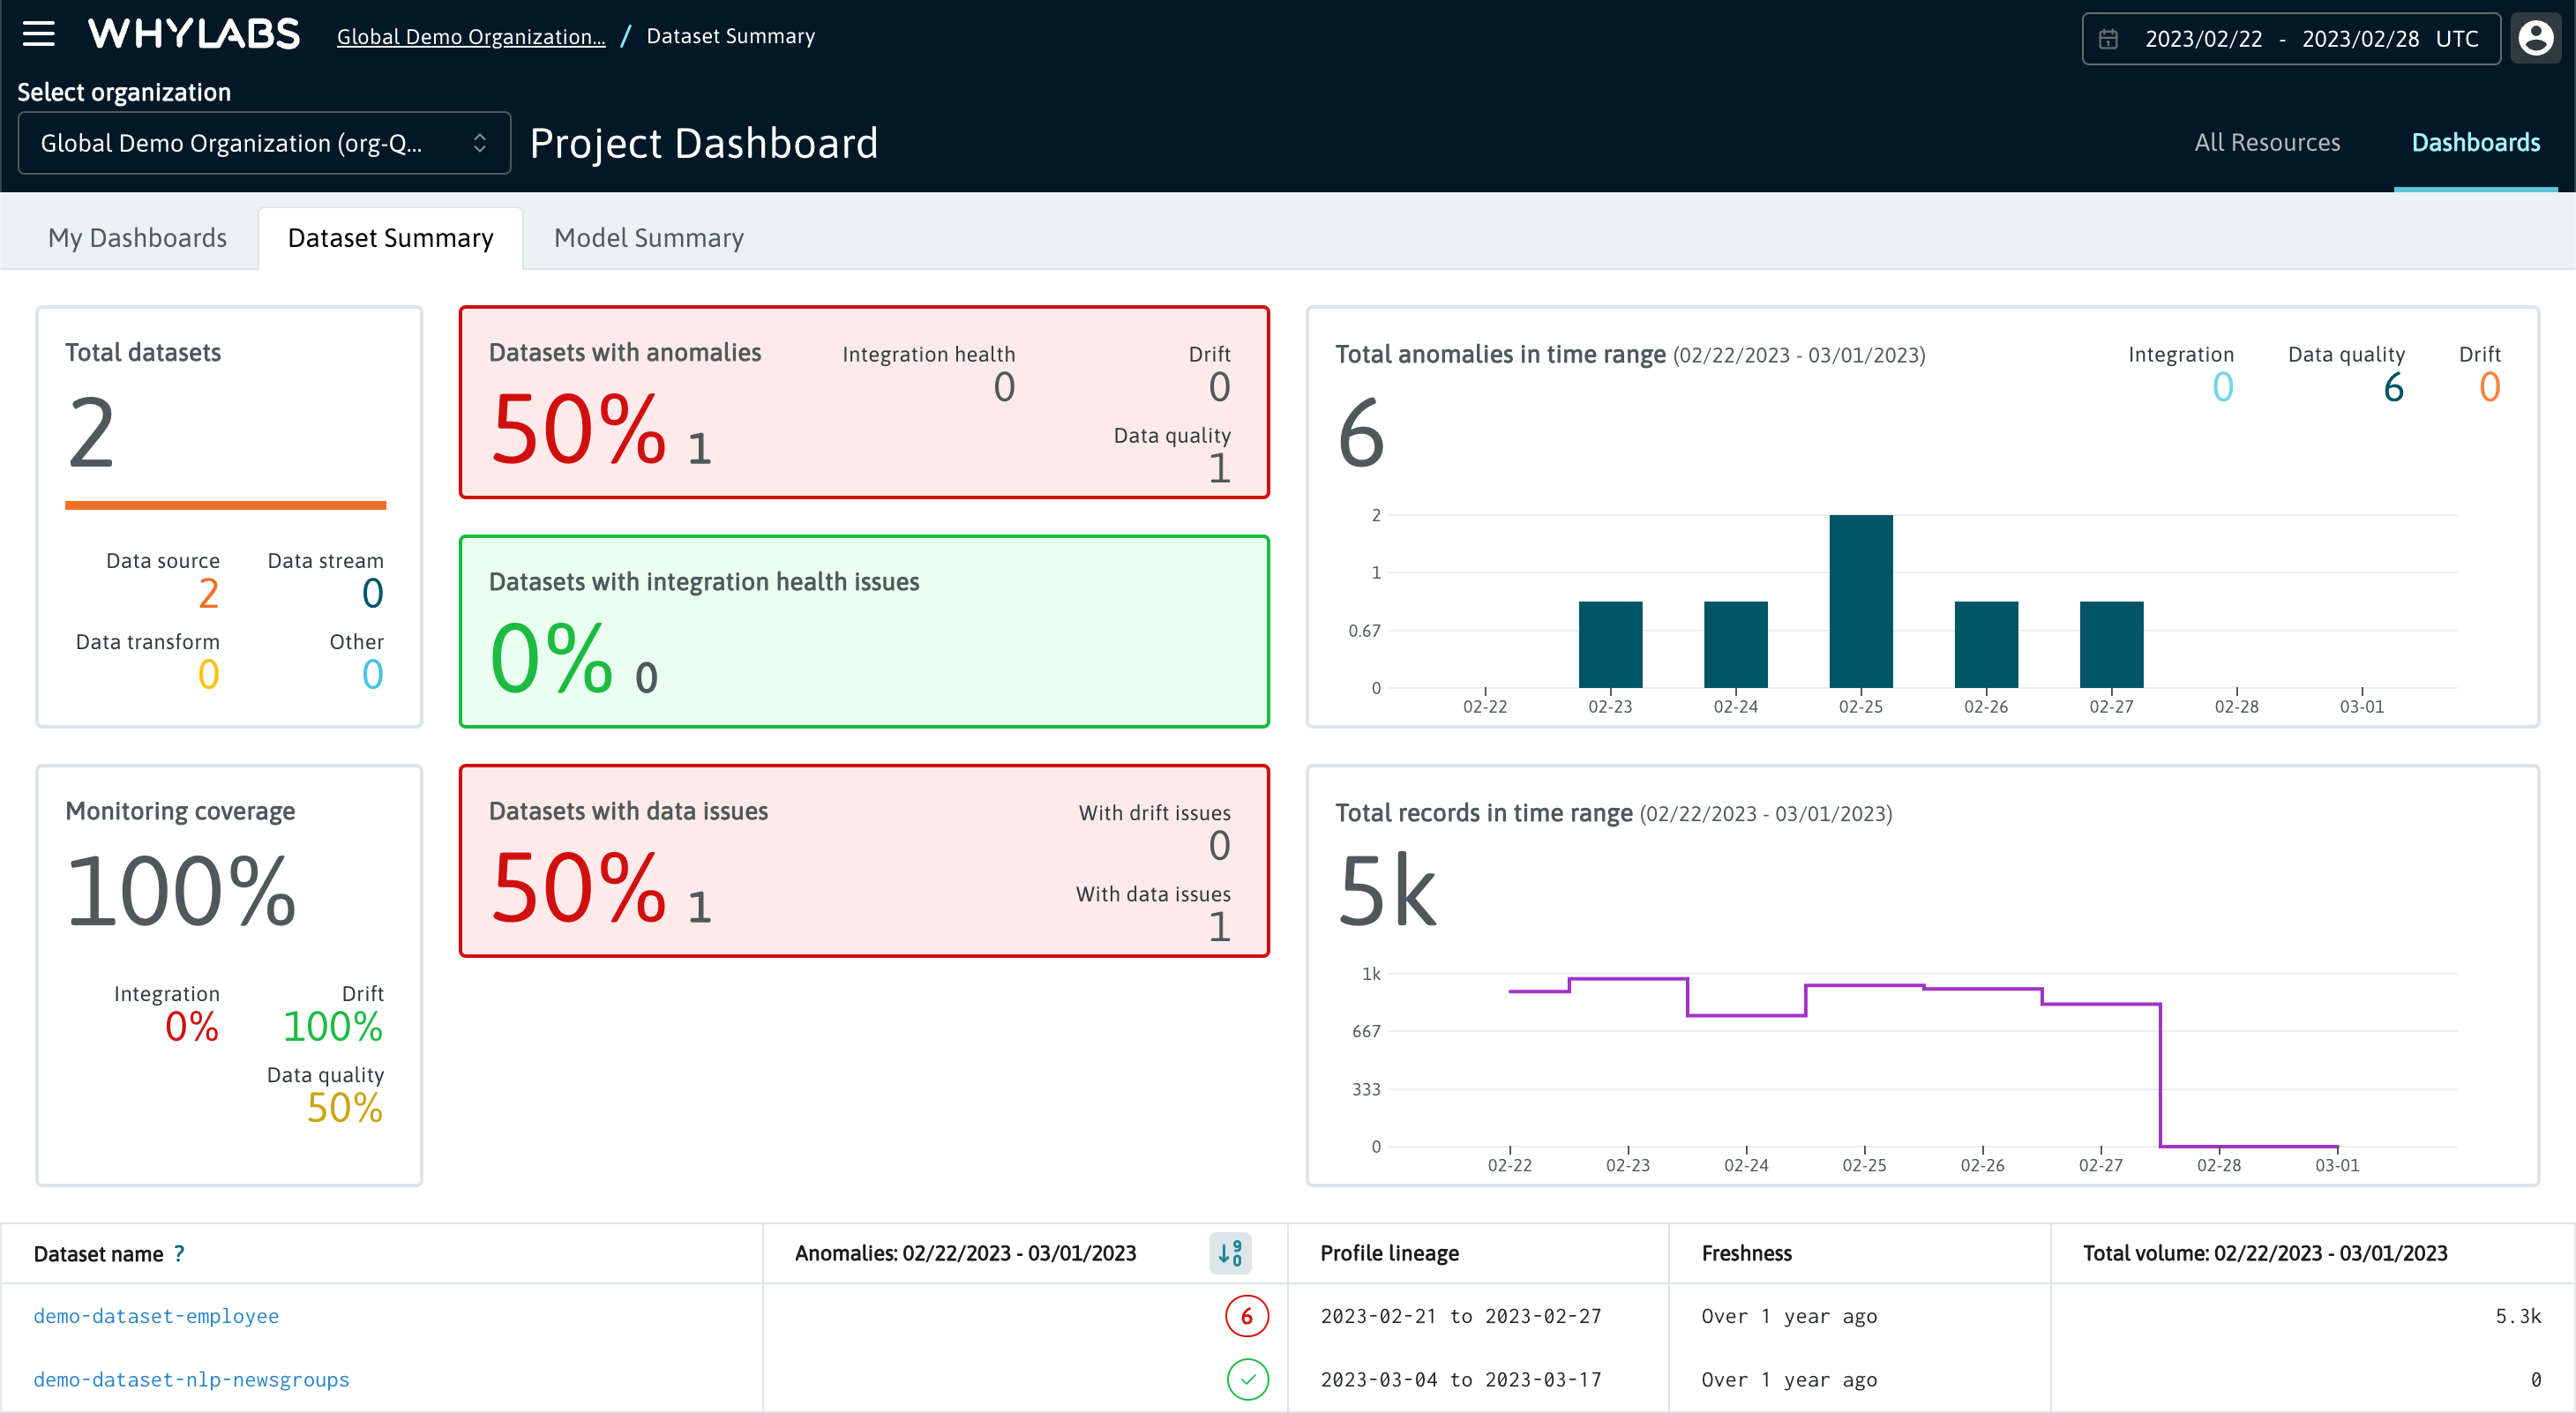Open the user account avatar menu

coord(2537,38)
